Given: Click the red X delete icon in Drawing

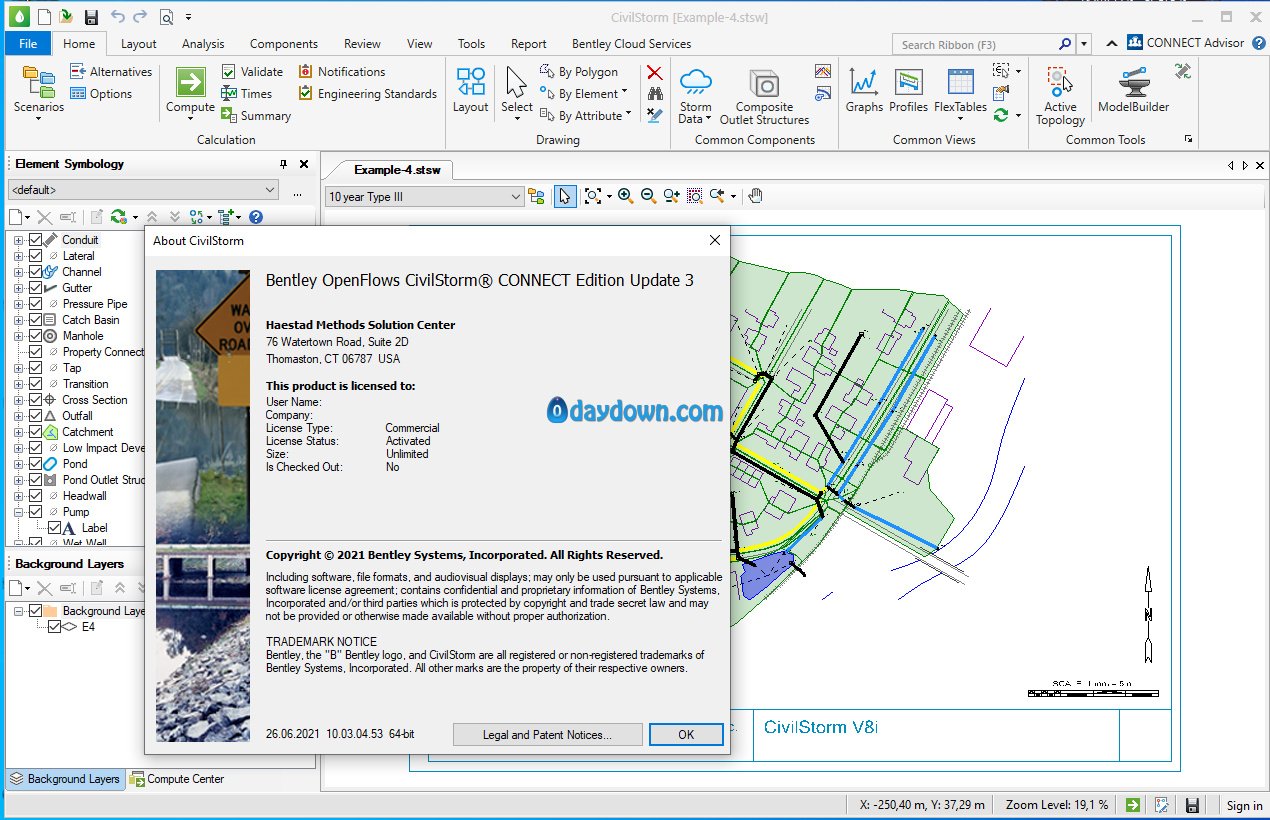Looking at the screenshot, I should (654, 72).
